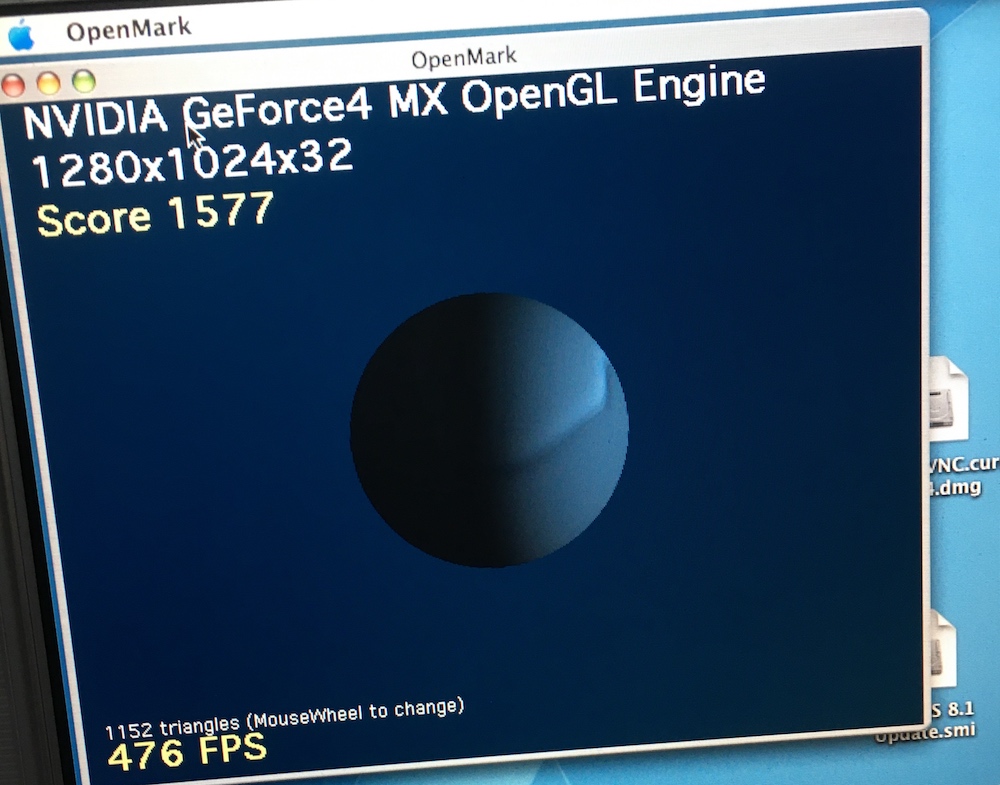
Task: Zoom OpenMark window with green button
Action: pyautogui.click(x=84, y=81)
